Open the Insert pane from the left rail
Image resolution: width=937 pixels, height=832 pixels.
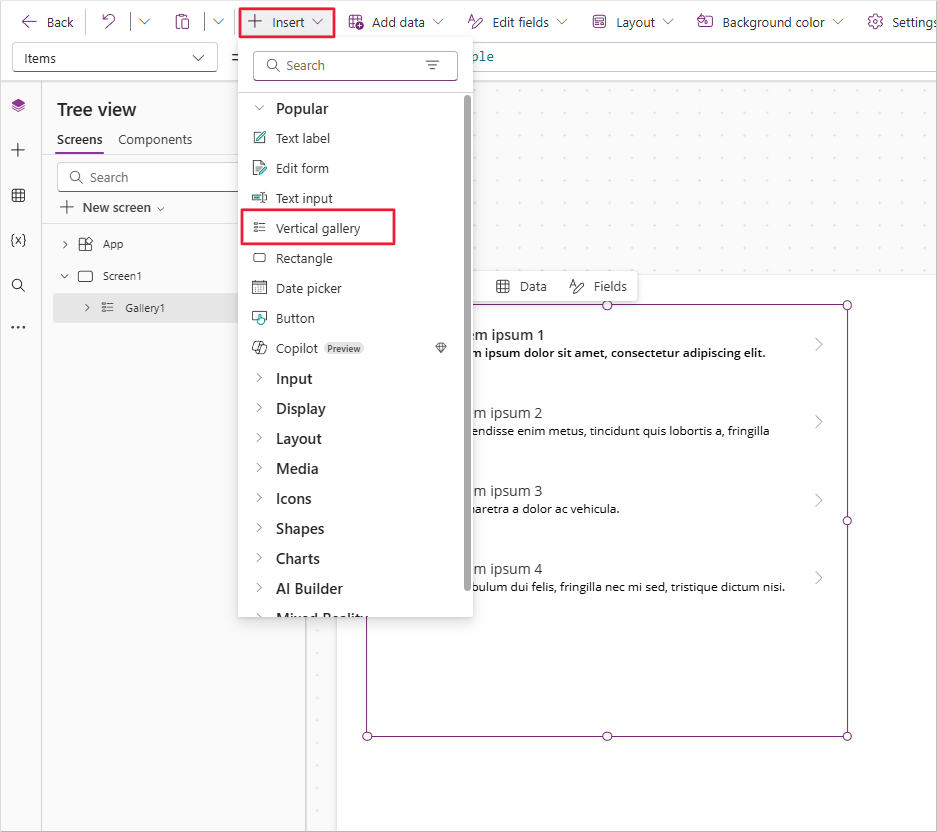click(x=17, y=149)
